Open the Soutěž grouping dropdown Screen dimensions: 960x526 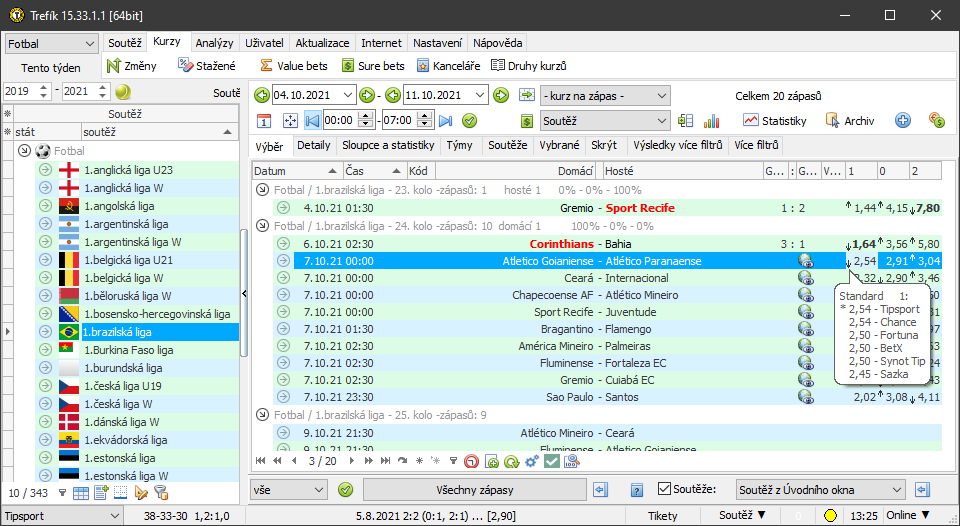point(605,121)
